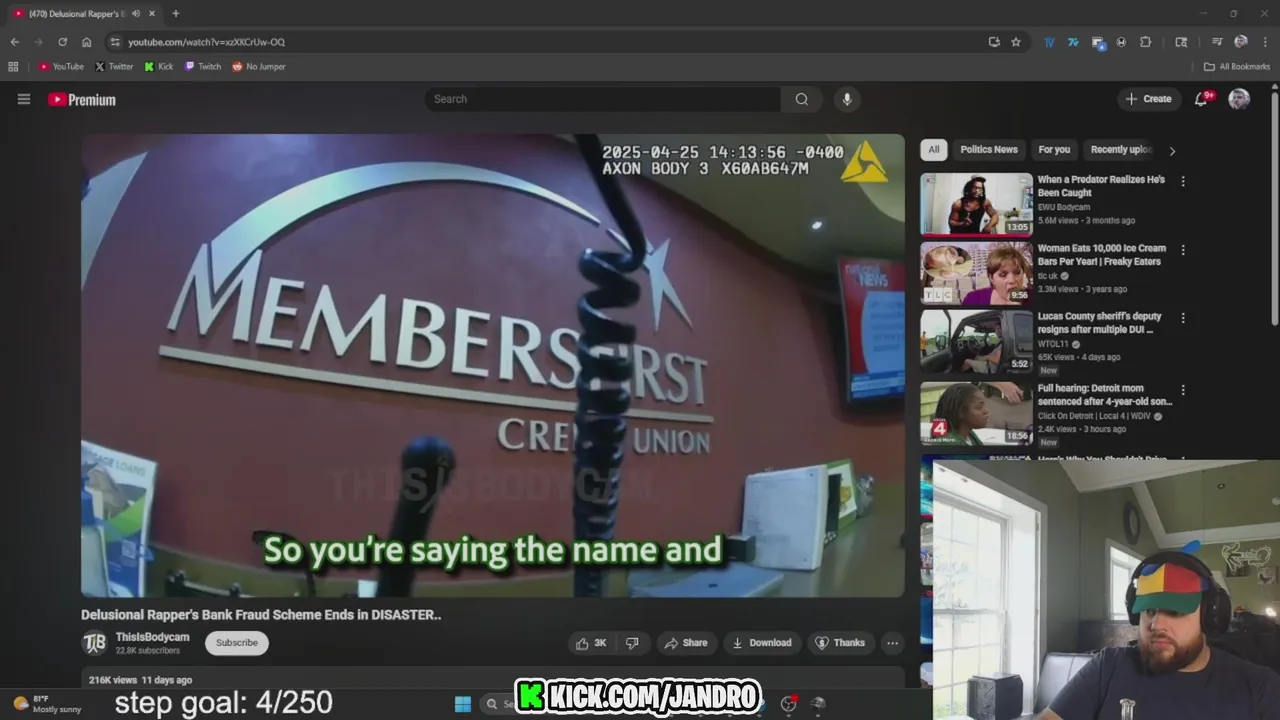This screenshot has width=1280, height=720.
Task: Click the video title "Delusional Rapper's Bank Fraud Scheme"
Action: 261,615
